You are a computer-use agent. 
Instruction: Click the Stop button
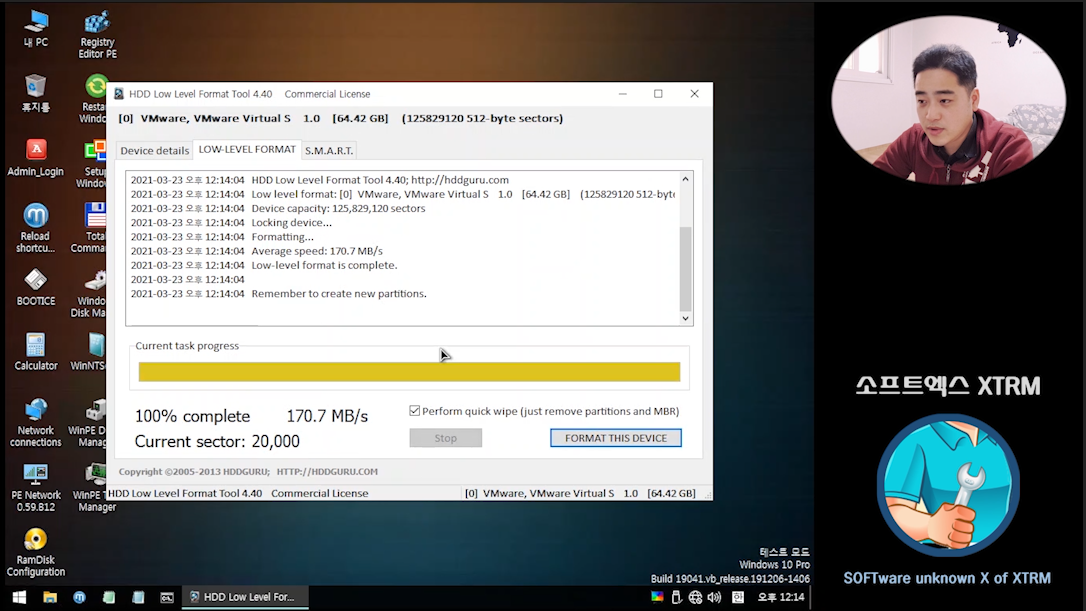(445, 438)
